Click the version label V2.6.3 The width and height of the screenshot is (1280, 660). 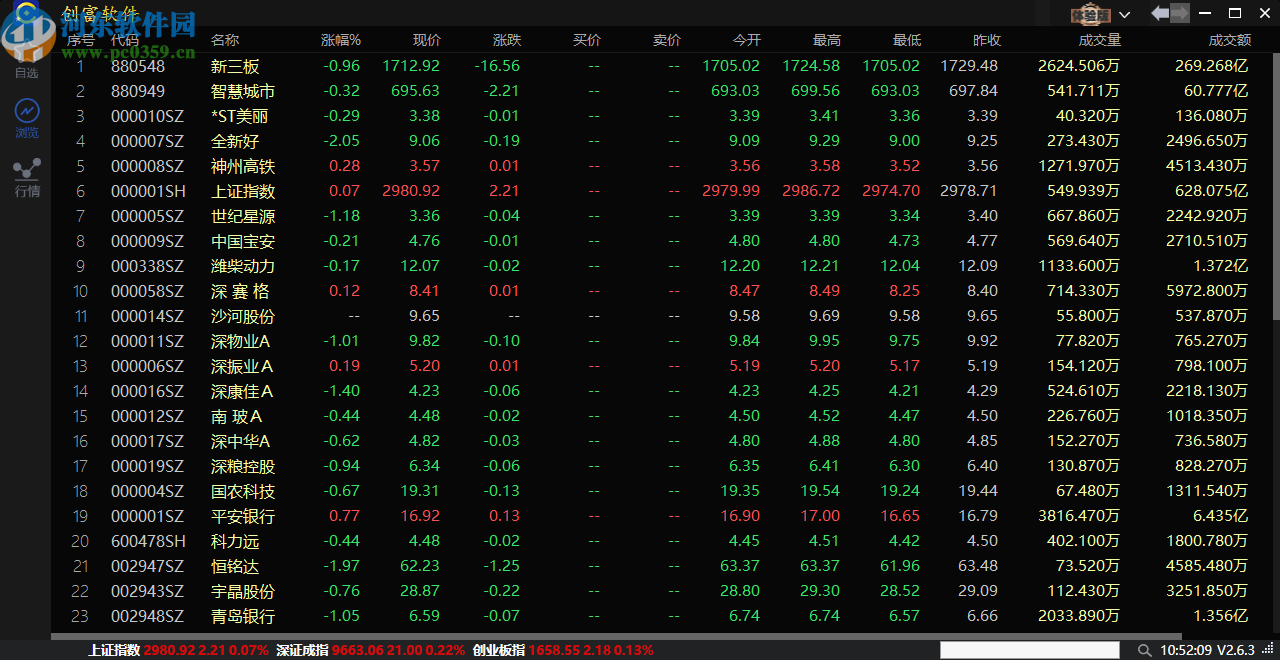tap(1236, 650)
